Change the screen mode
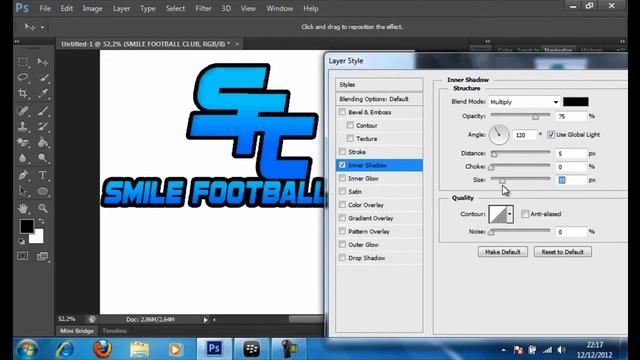Image resolution: width=640 pixels, height=360 pixels. pos(42,256)
